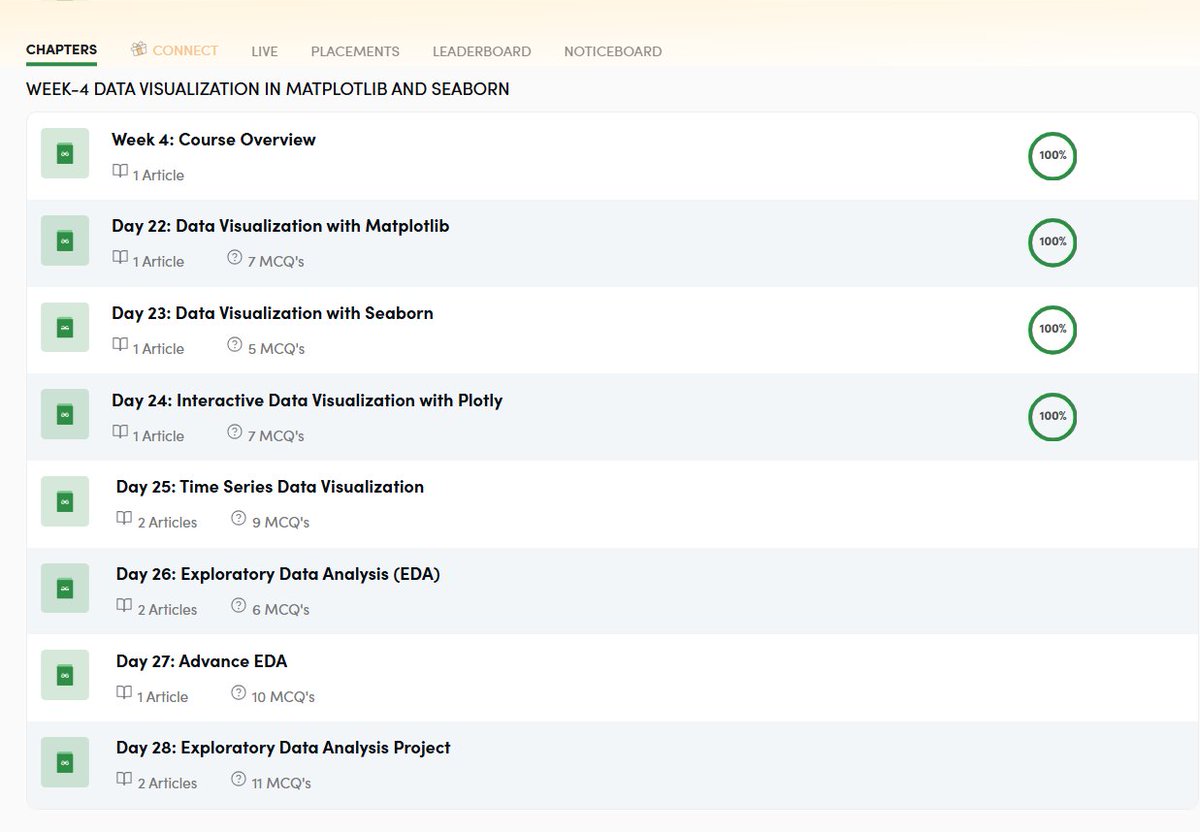This screenshot has height=832, width=1200.
Task: Open the Day 22 Matplotlib chapter book icon
Action: pyautogui.click(x=65, y=241)
